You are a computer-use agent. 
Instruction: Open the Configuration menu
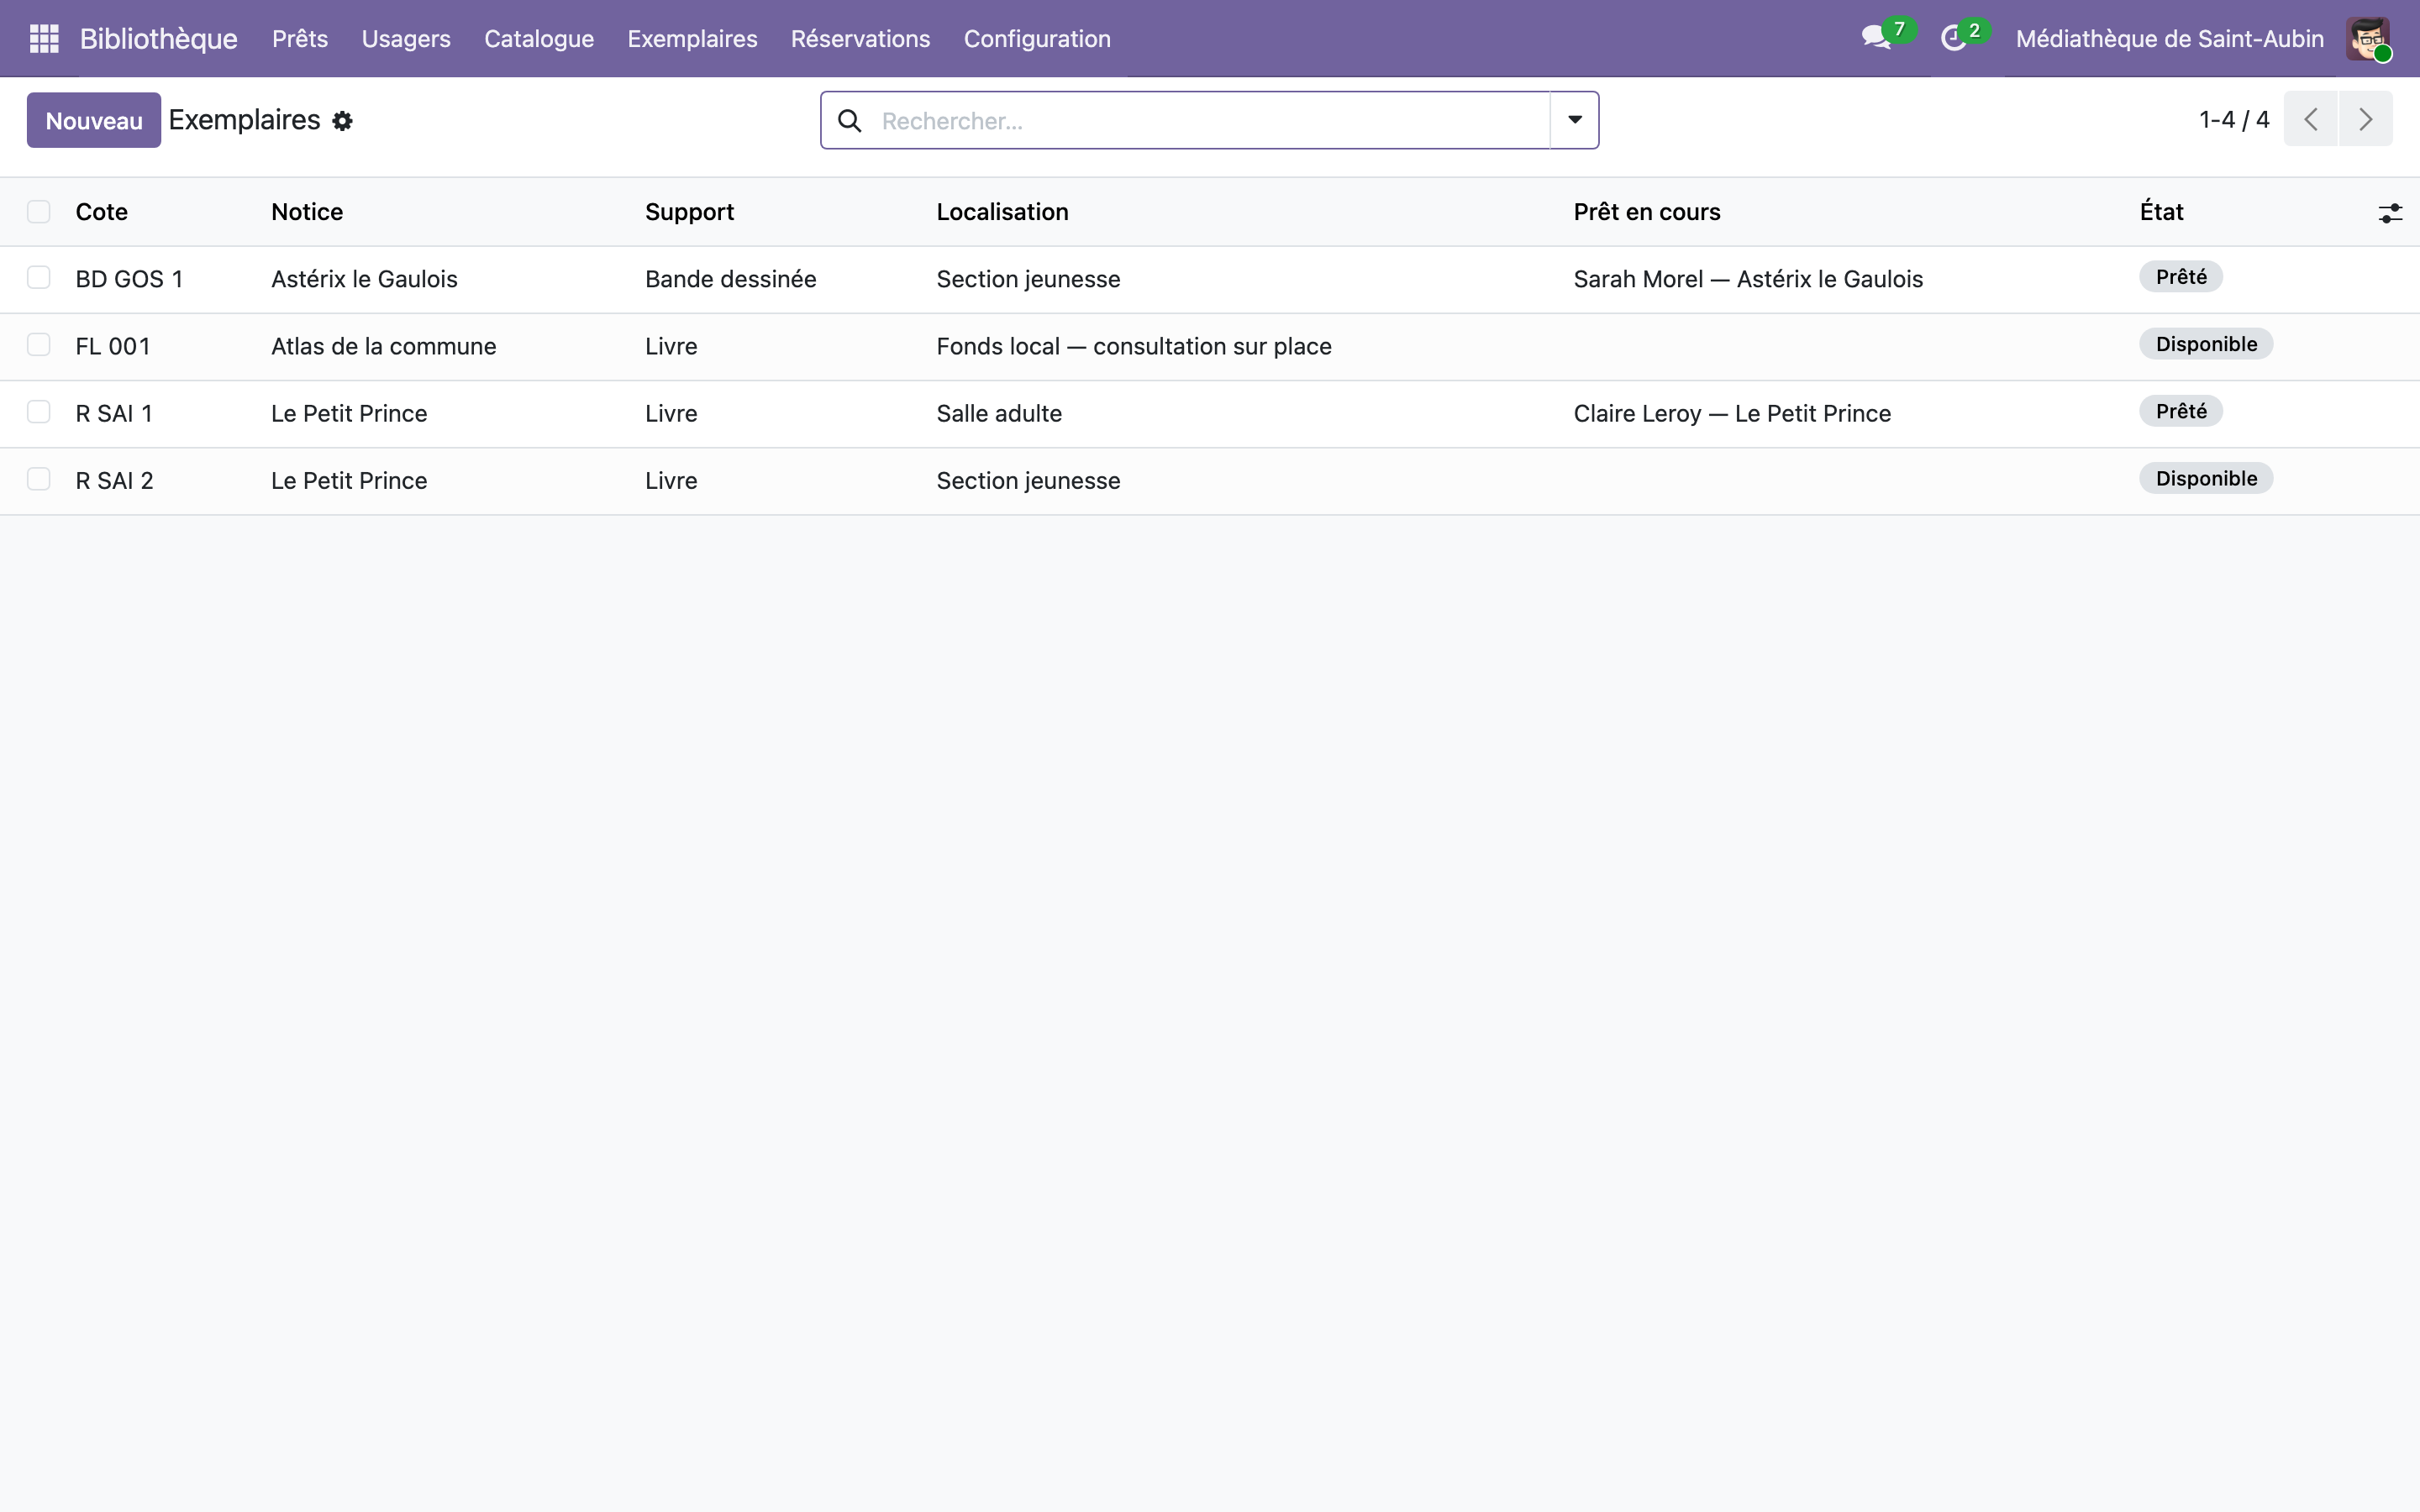coord(1037,39)
